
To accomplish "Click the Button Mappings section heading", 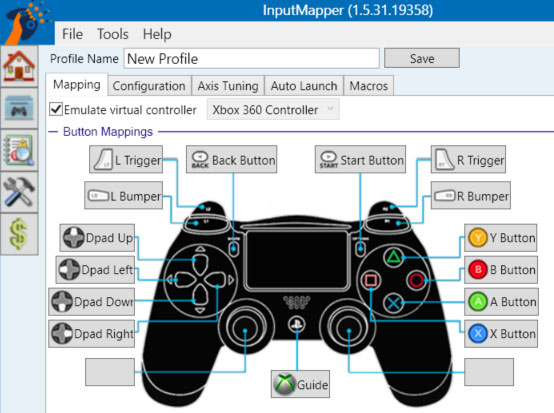I will pyautogui.click(x=108, y=131).
